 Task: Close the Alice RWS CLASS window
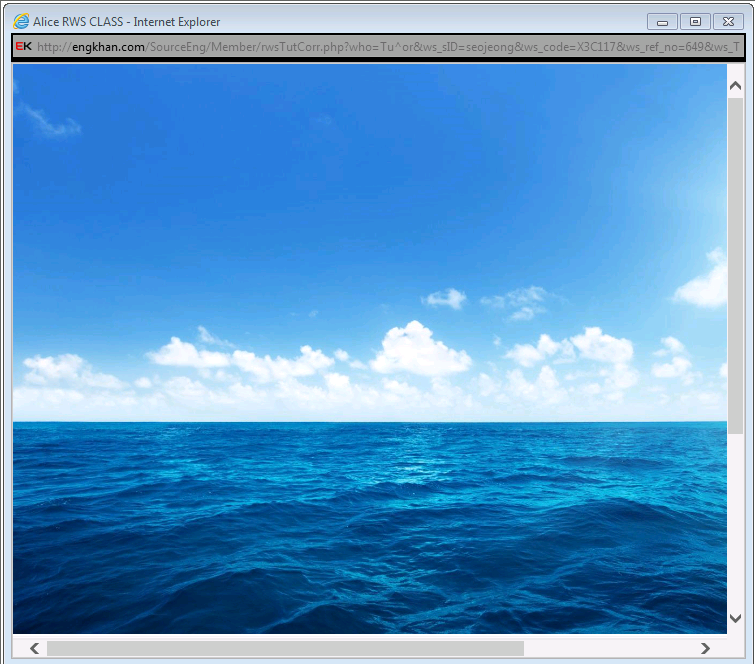(x=729, y=22)
